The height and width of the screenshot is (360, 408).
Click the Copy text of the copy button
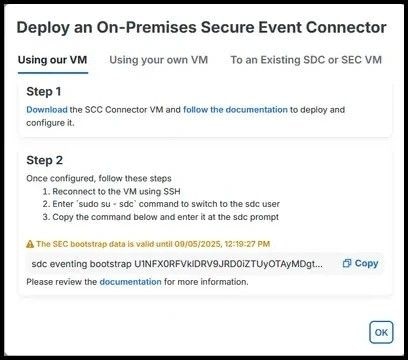point(366,263)
